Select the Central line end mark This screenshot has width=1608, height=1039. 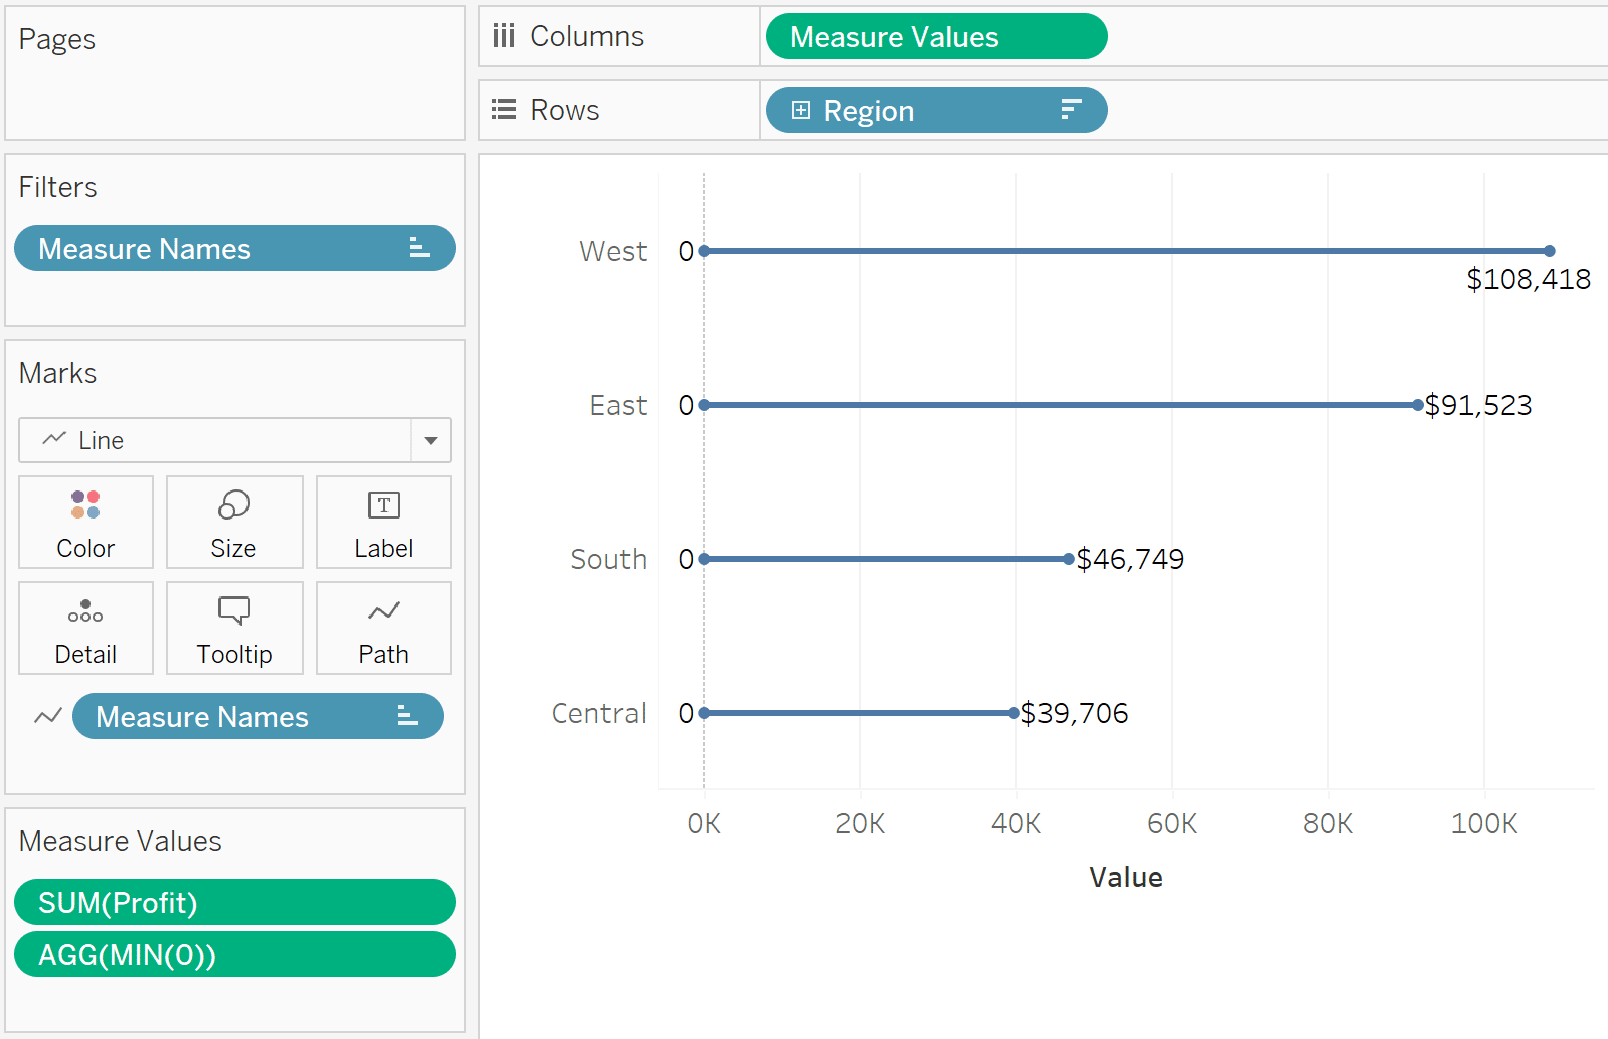click(x=1014, y=713)
